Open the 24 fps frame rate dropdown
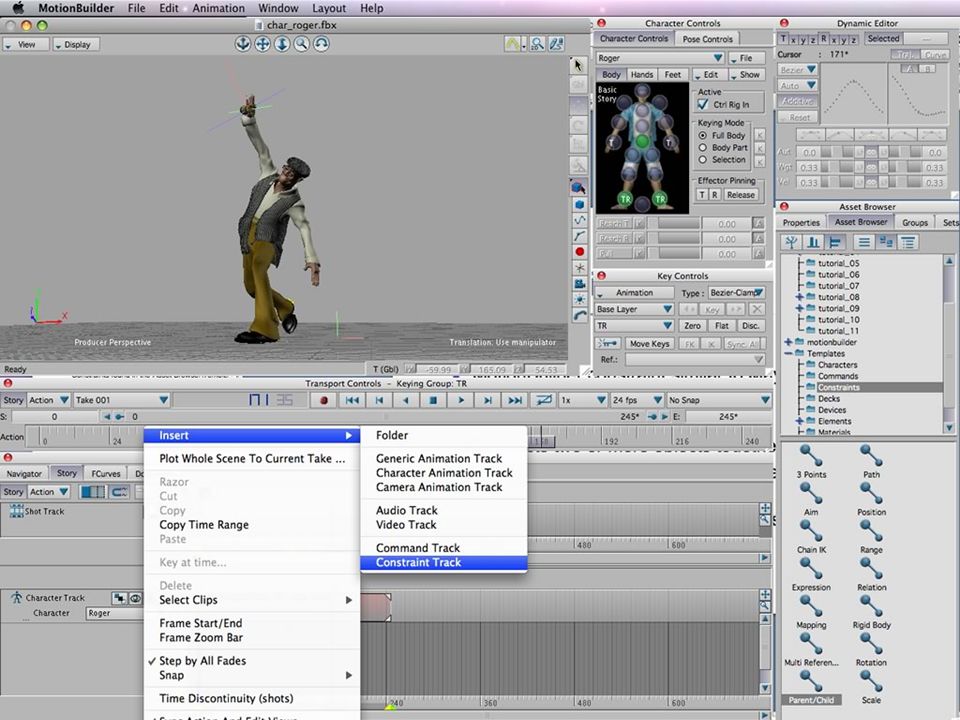The width and height of the screenshot is (960, 720). [637, 400]
